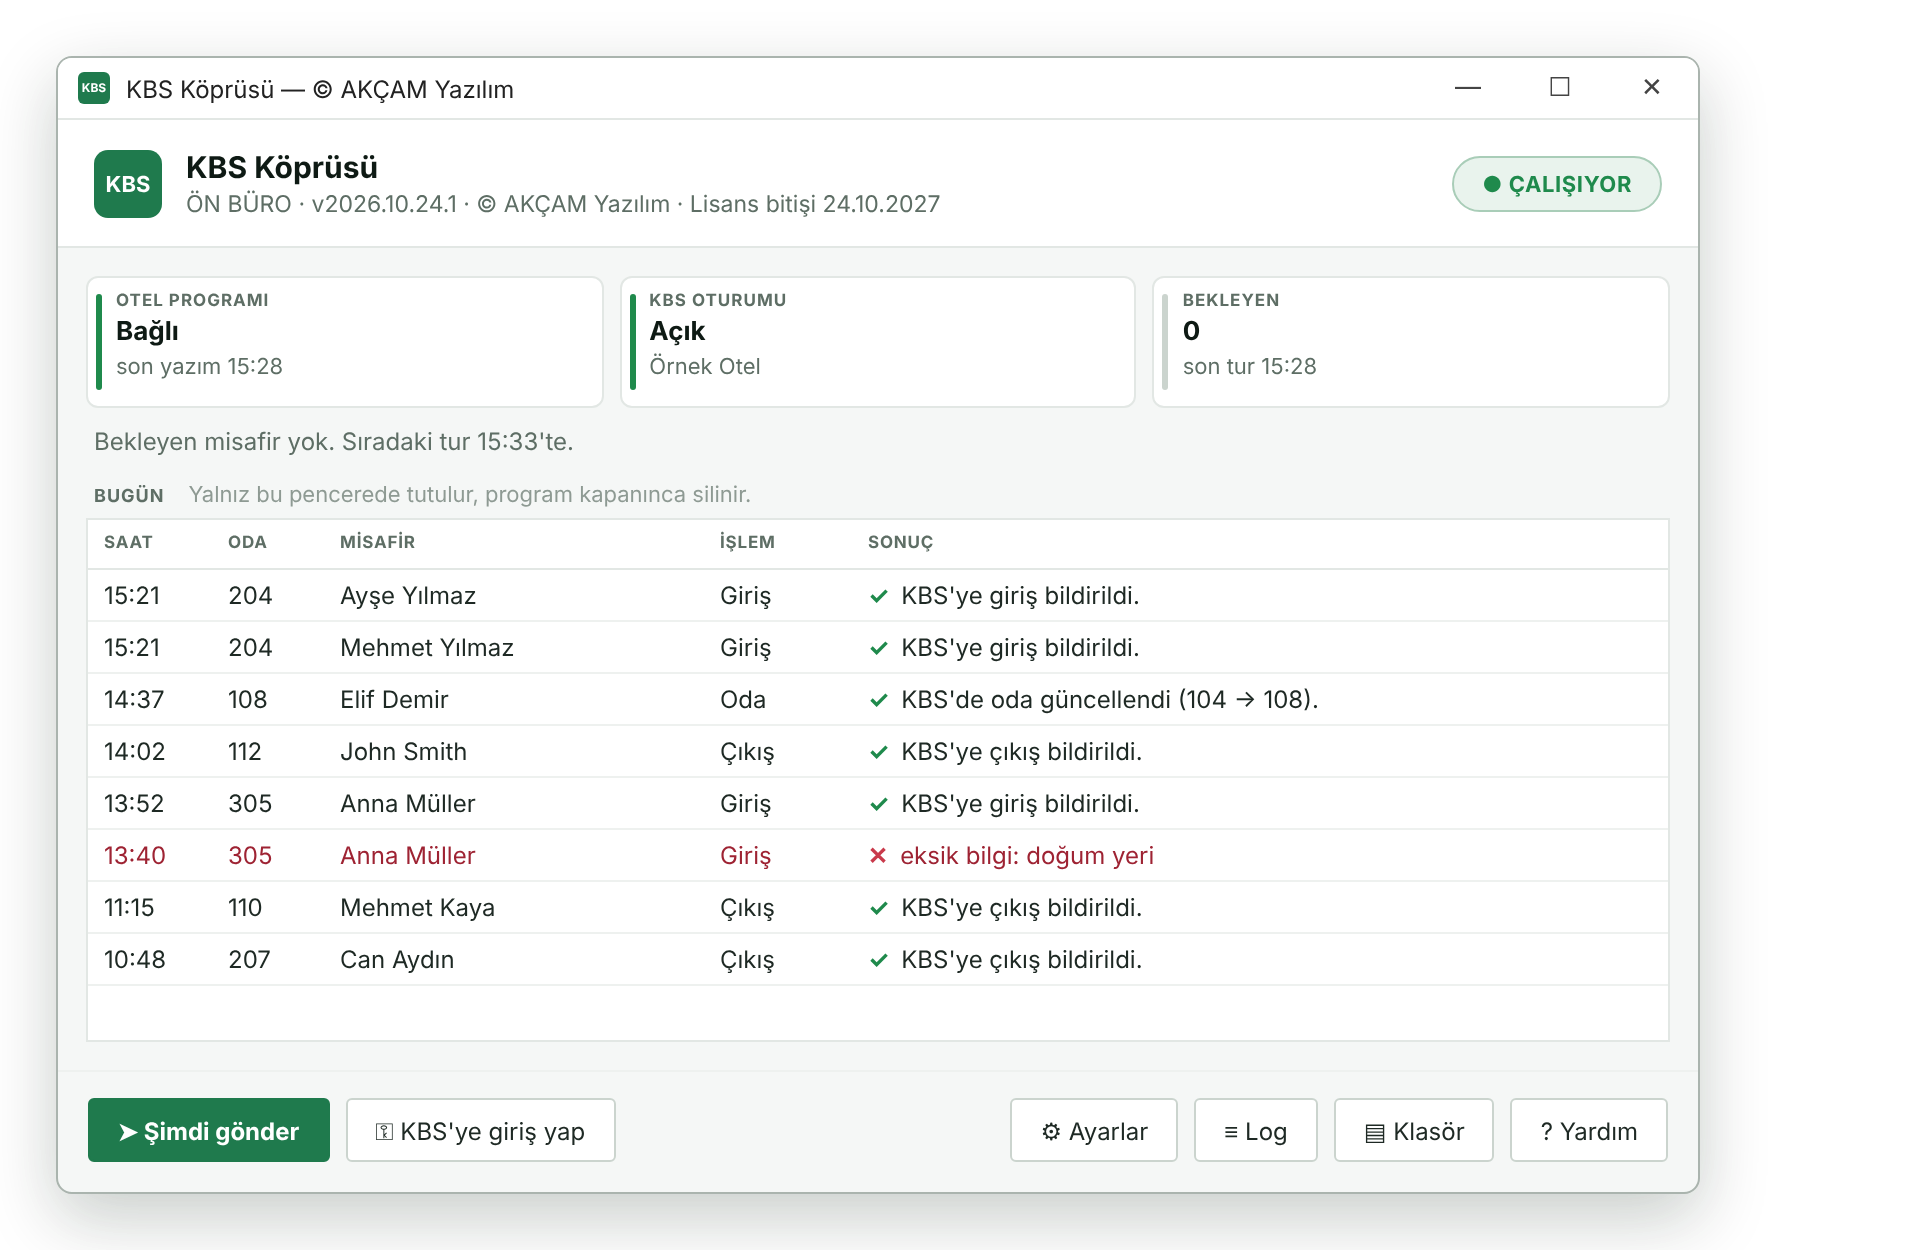Click the Bekleyen 0 status card
This screenshot has height=1250, width=1920.
pyautogui.click(x=1411, y=342)
